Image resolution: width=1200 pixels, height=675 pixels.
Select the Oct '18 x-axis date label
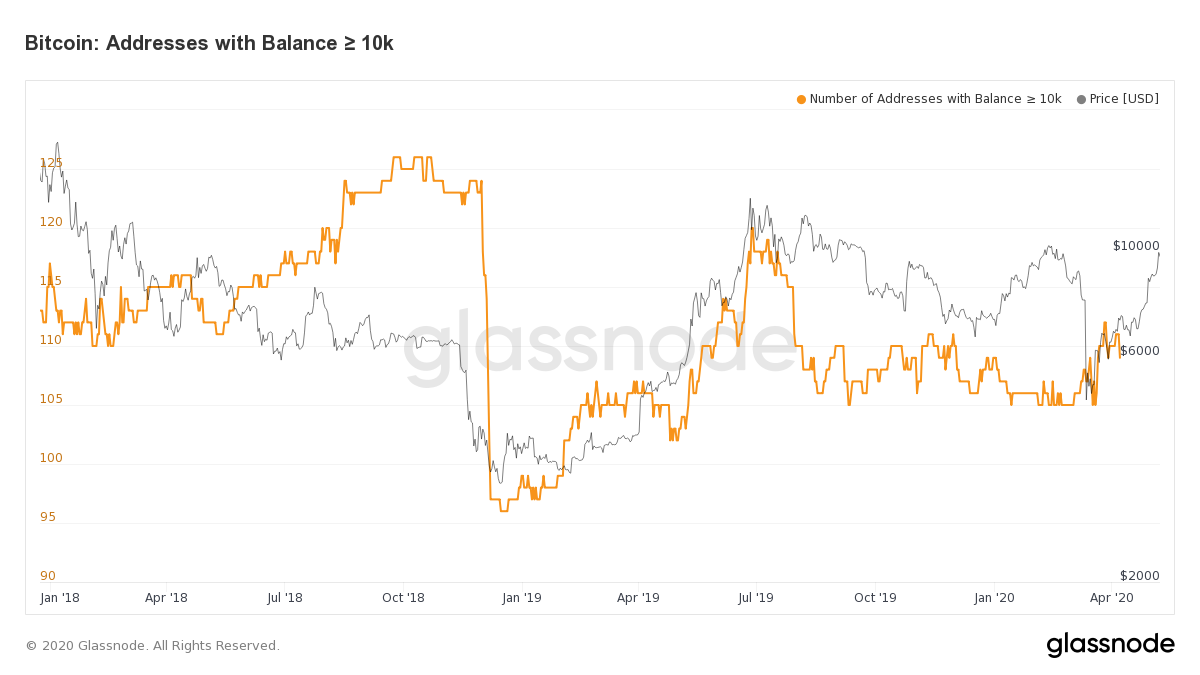[403, 598]
